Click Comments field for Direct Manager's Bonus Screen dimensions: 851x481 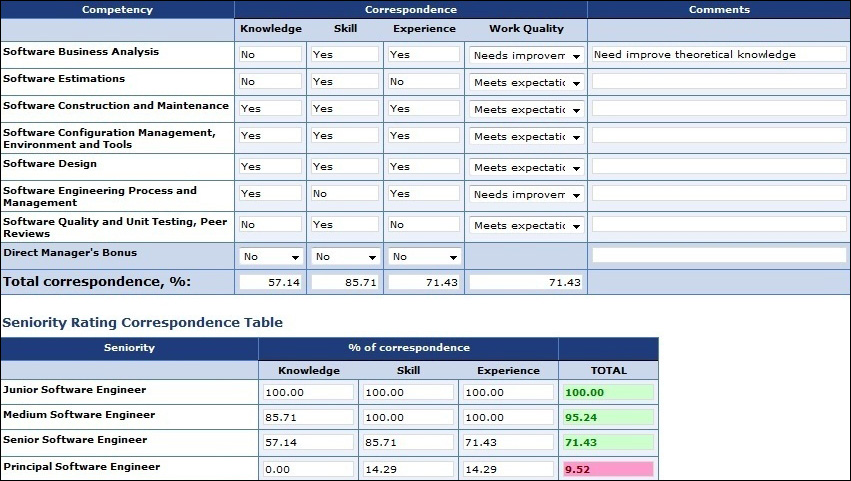pos(719,255)
